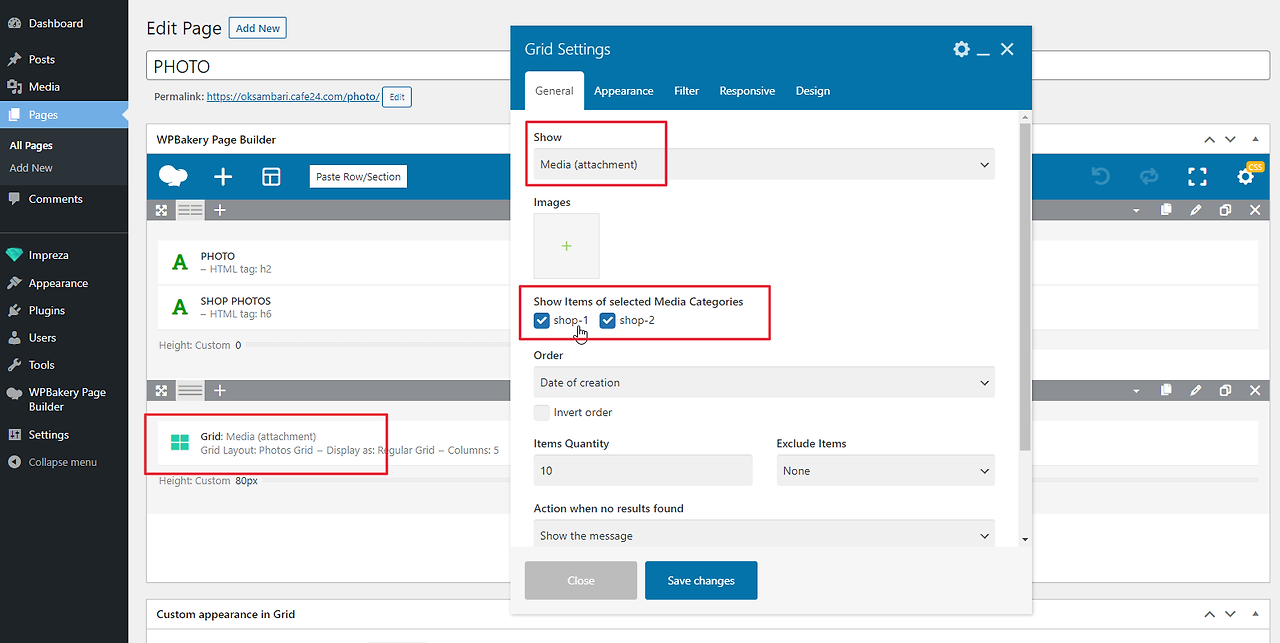Click move handle of first row
The width and height of the screenshot is (1280, 643).
click(x=161, y=210)
